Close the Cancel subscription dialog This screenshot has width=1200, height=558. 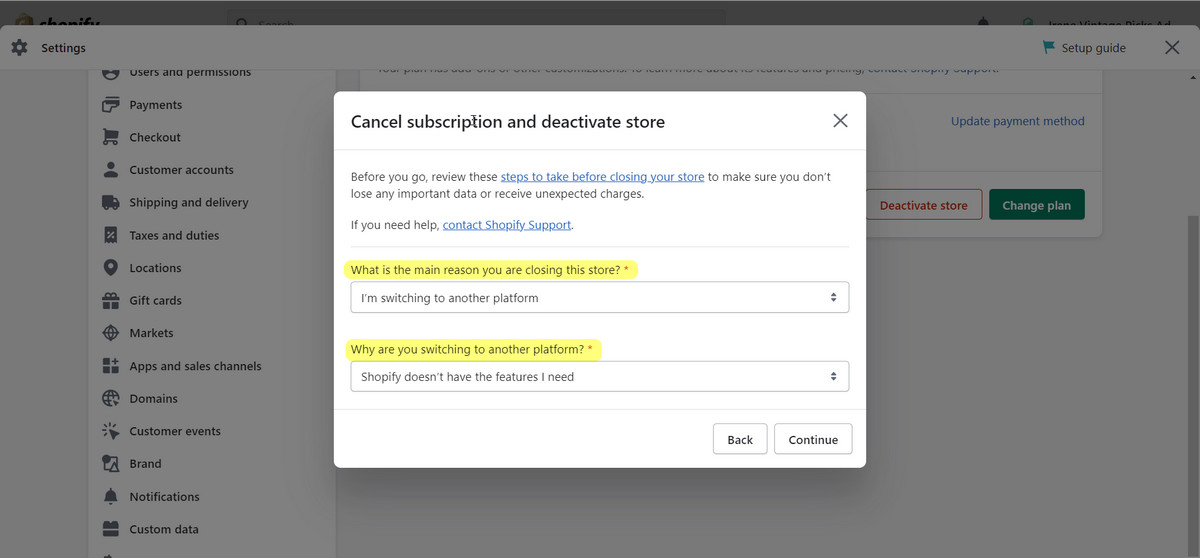point(840,121)
